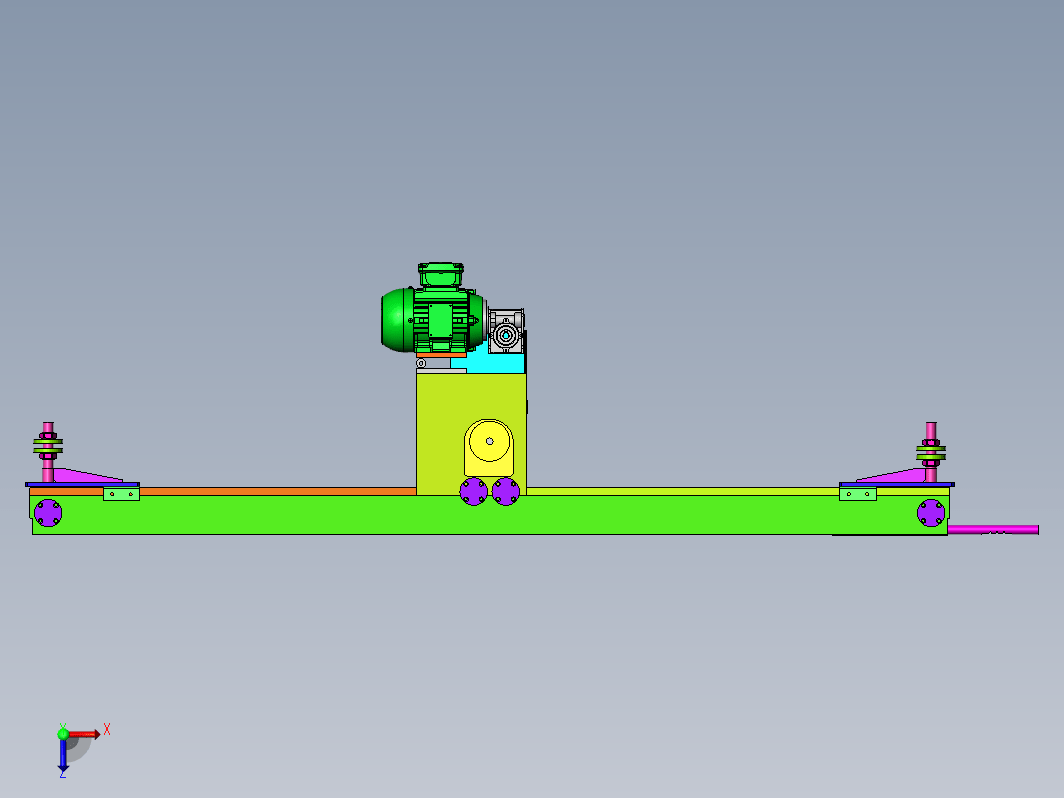Select the magenta gusset bracket on left
Viewport: 1064px width, 798px height.
point(85,476)
